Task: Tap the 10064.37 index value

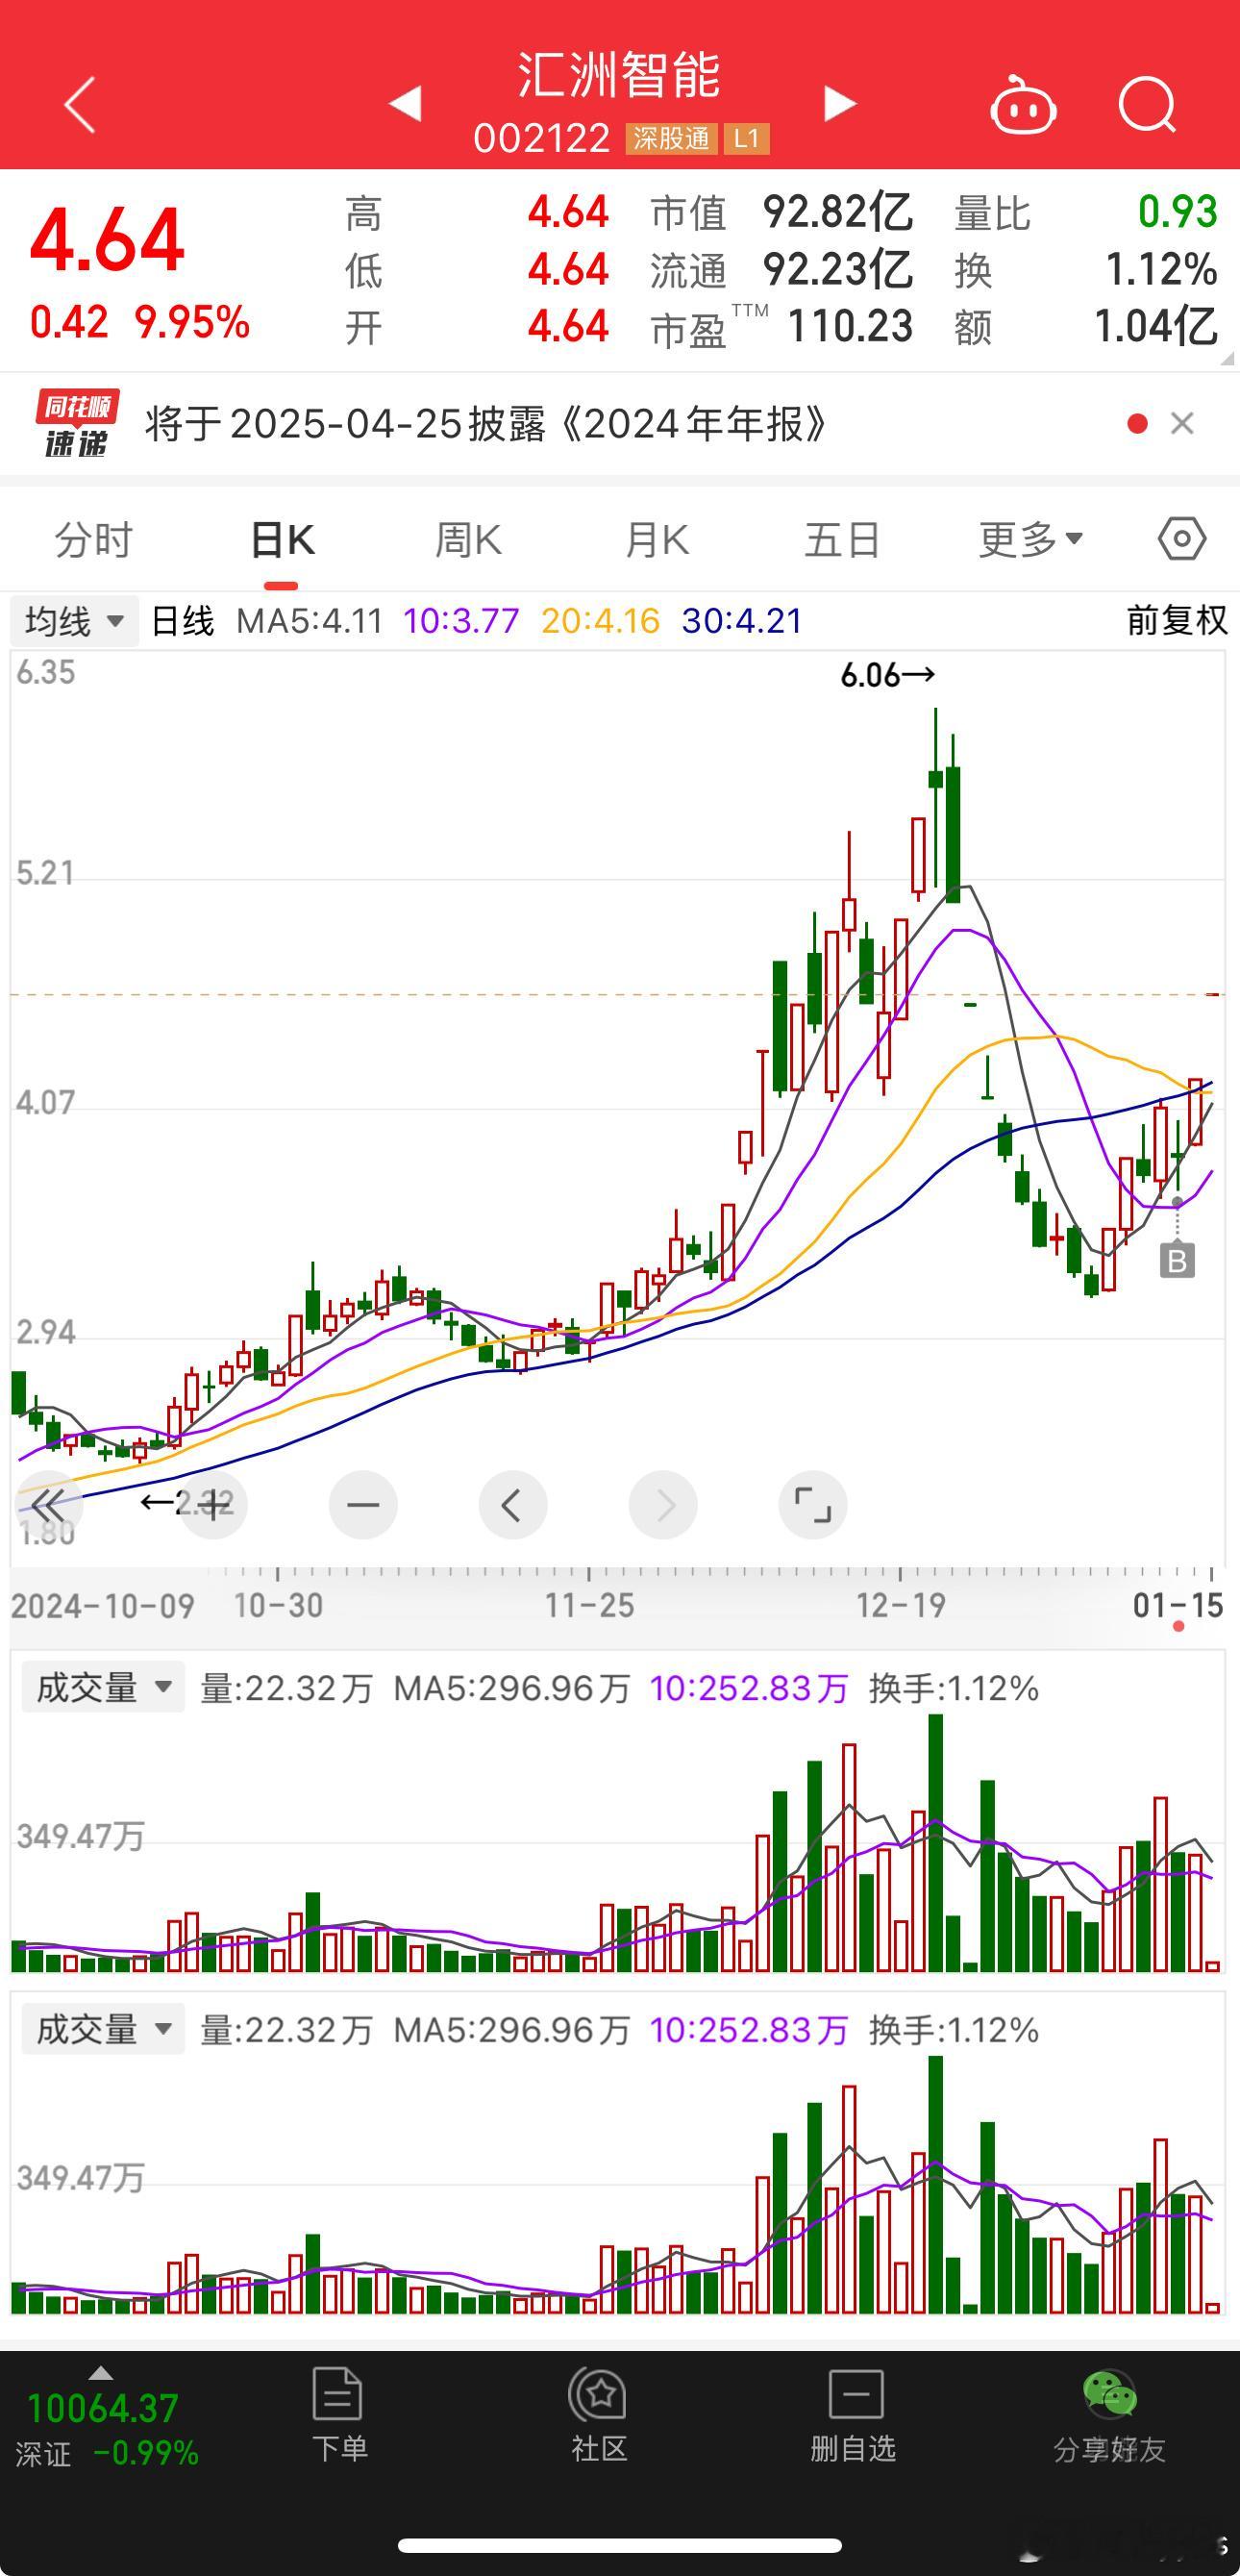Action: (x=103, y=2408)
